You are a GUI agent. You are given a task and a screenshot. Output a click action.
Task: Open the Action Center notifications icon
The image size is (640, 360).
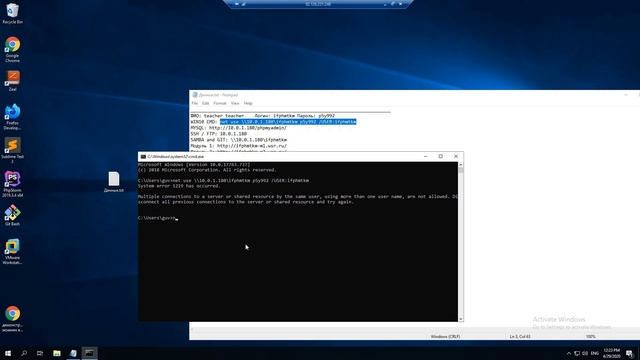[629, 353]
